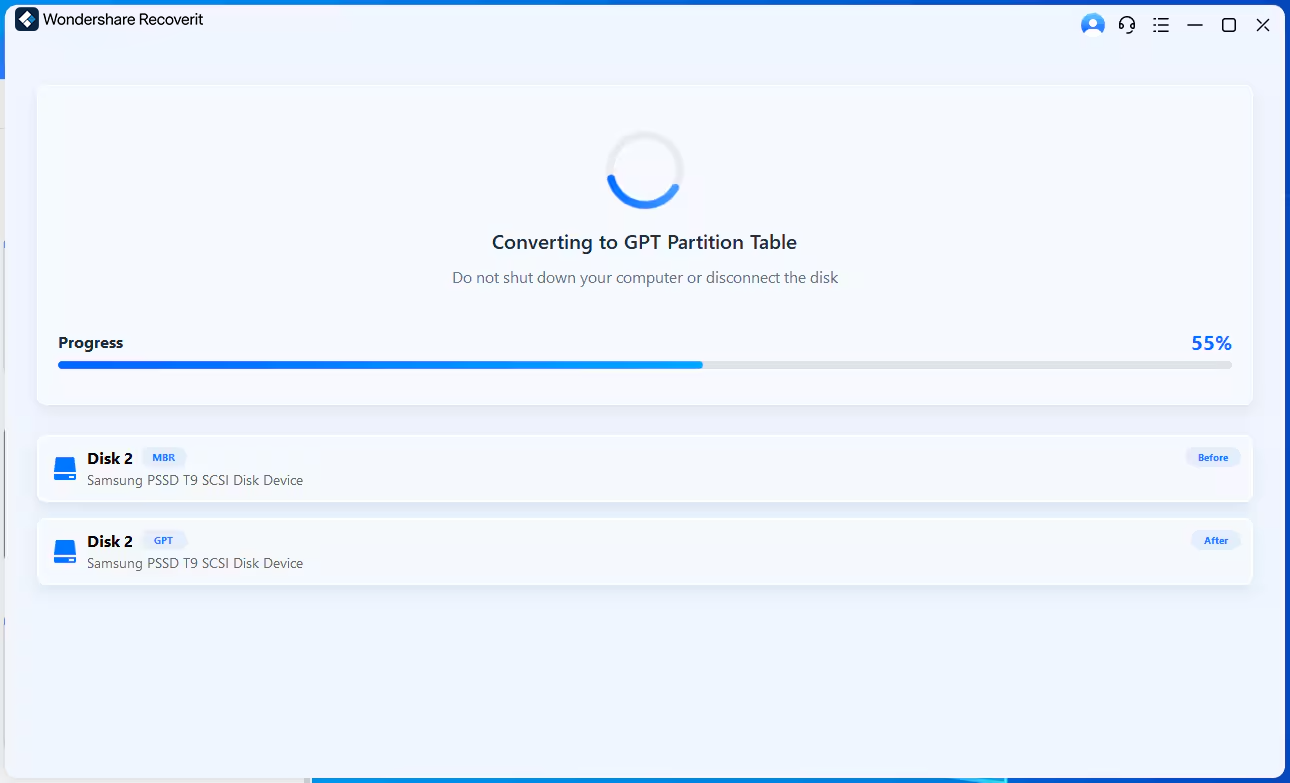Click the Wondershare Recoverit title text
Viewport: 1290px width, 783px height.
pyautogui.click(x=123, y=20)
